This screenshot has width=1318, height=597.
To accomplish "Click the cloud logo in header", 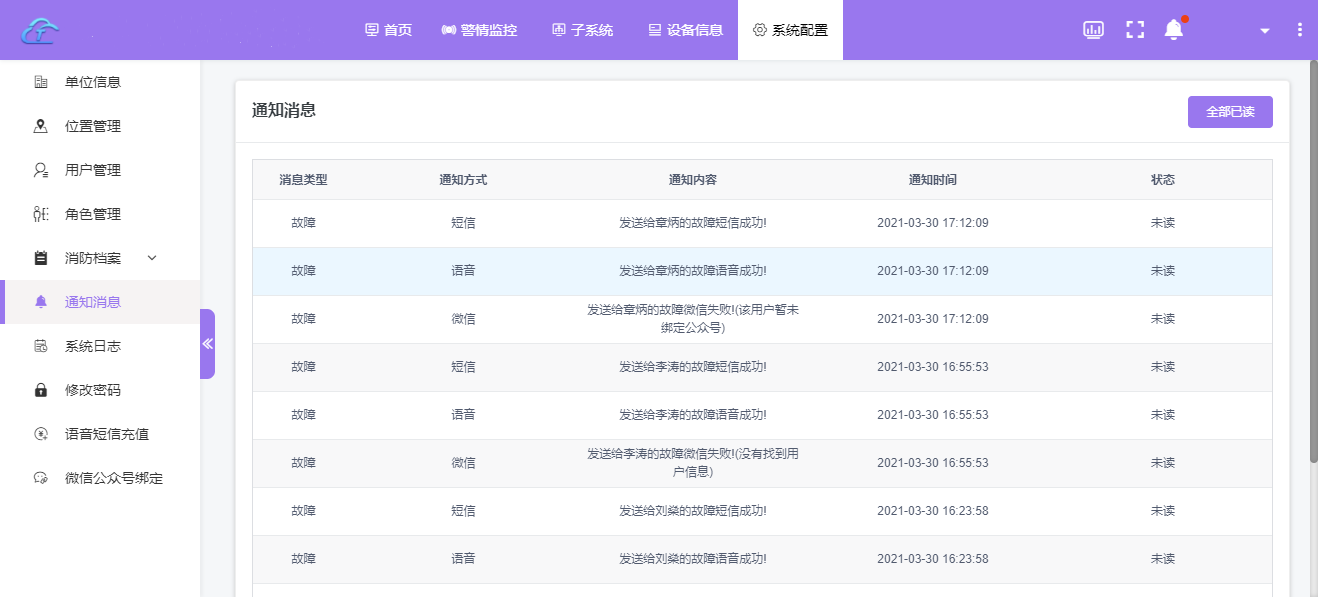I will point(41,30).
